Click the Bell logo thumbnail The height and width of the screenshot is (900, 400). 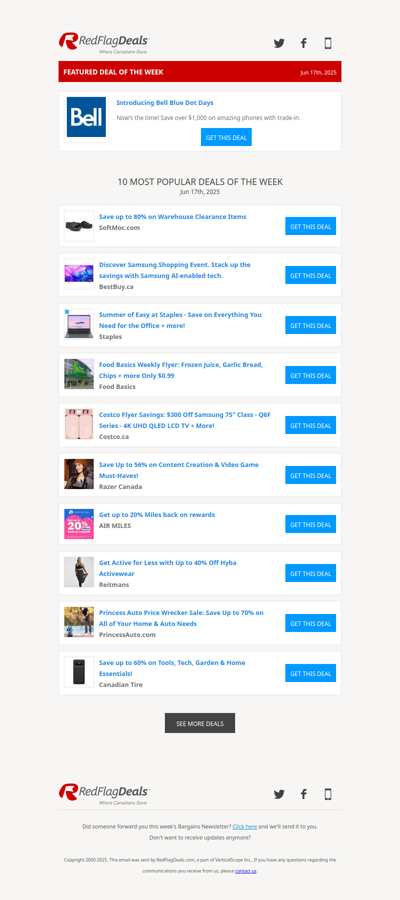click(86, 117)
